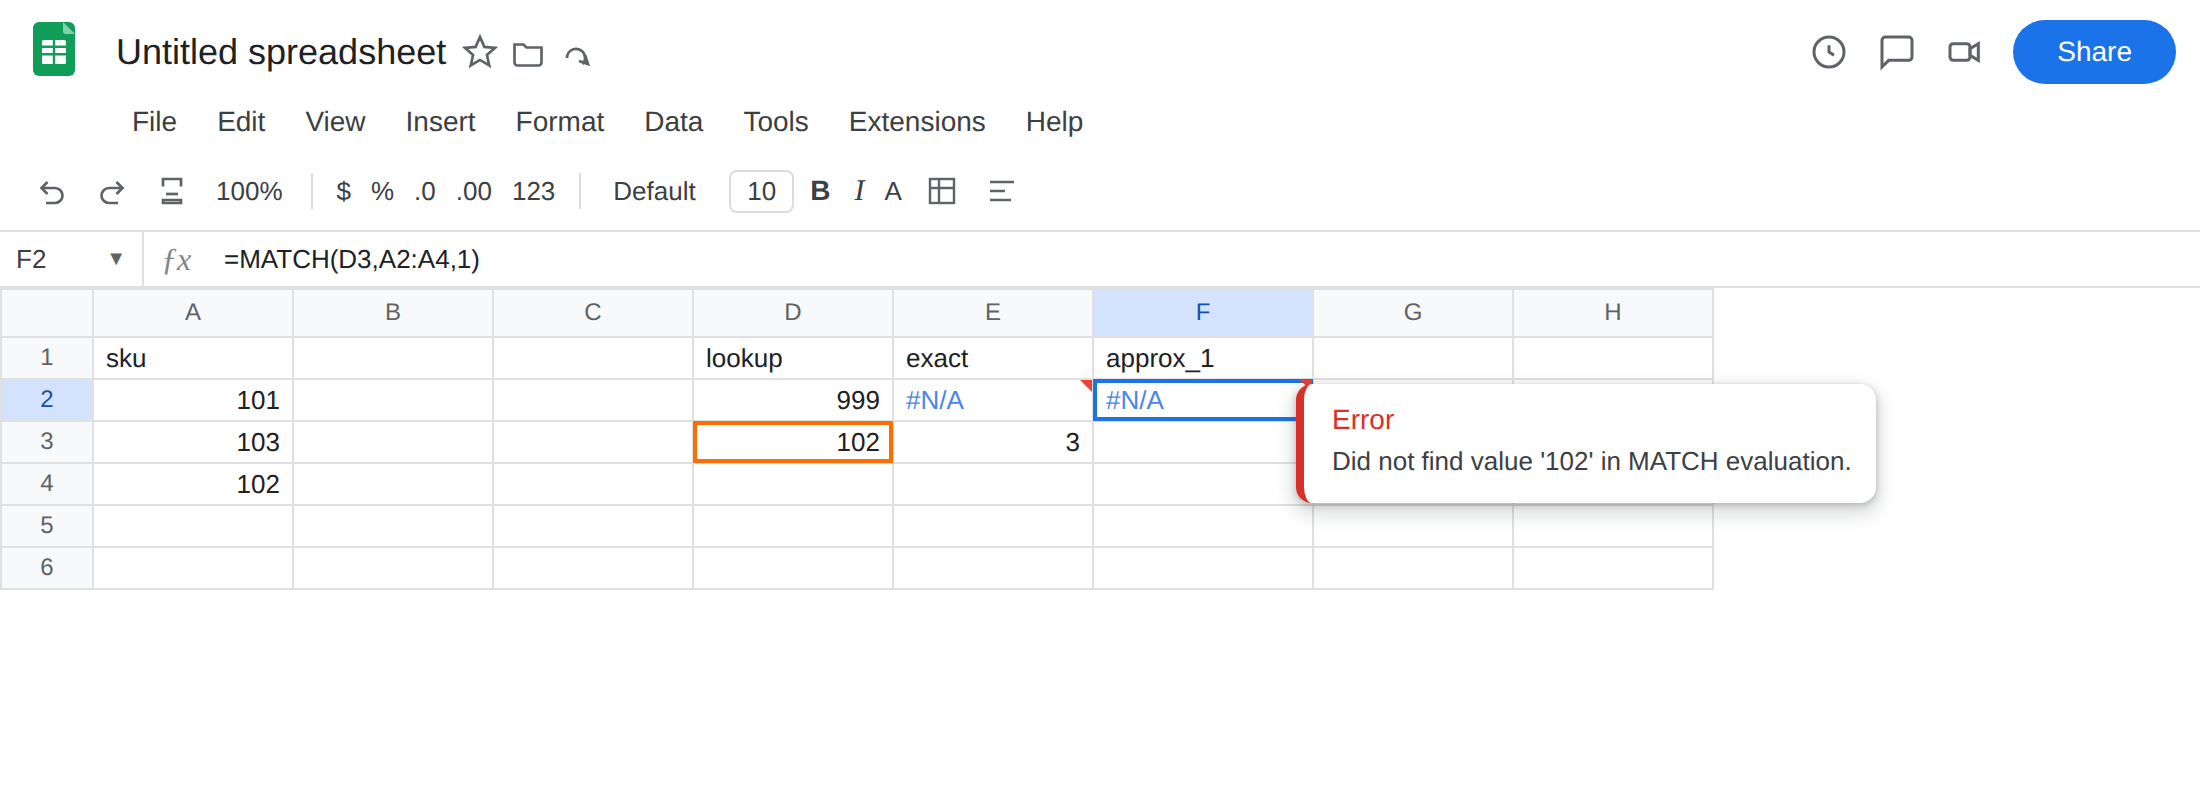Viewport: 2200px width, 800px height.
Task: Click the fx function icon
Action: click(177, 260)
